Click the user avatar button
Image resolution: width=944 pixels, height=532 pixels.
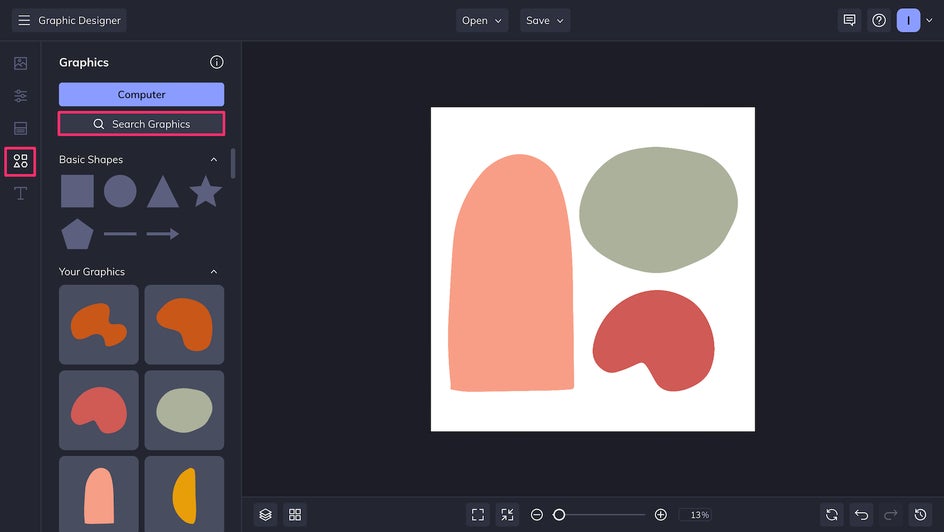pos(908,20)
